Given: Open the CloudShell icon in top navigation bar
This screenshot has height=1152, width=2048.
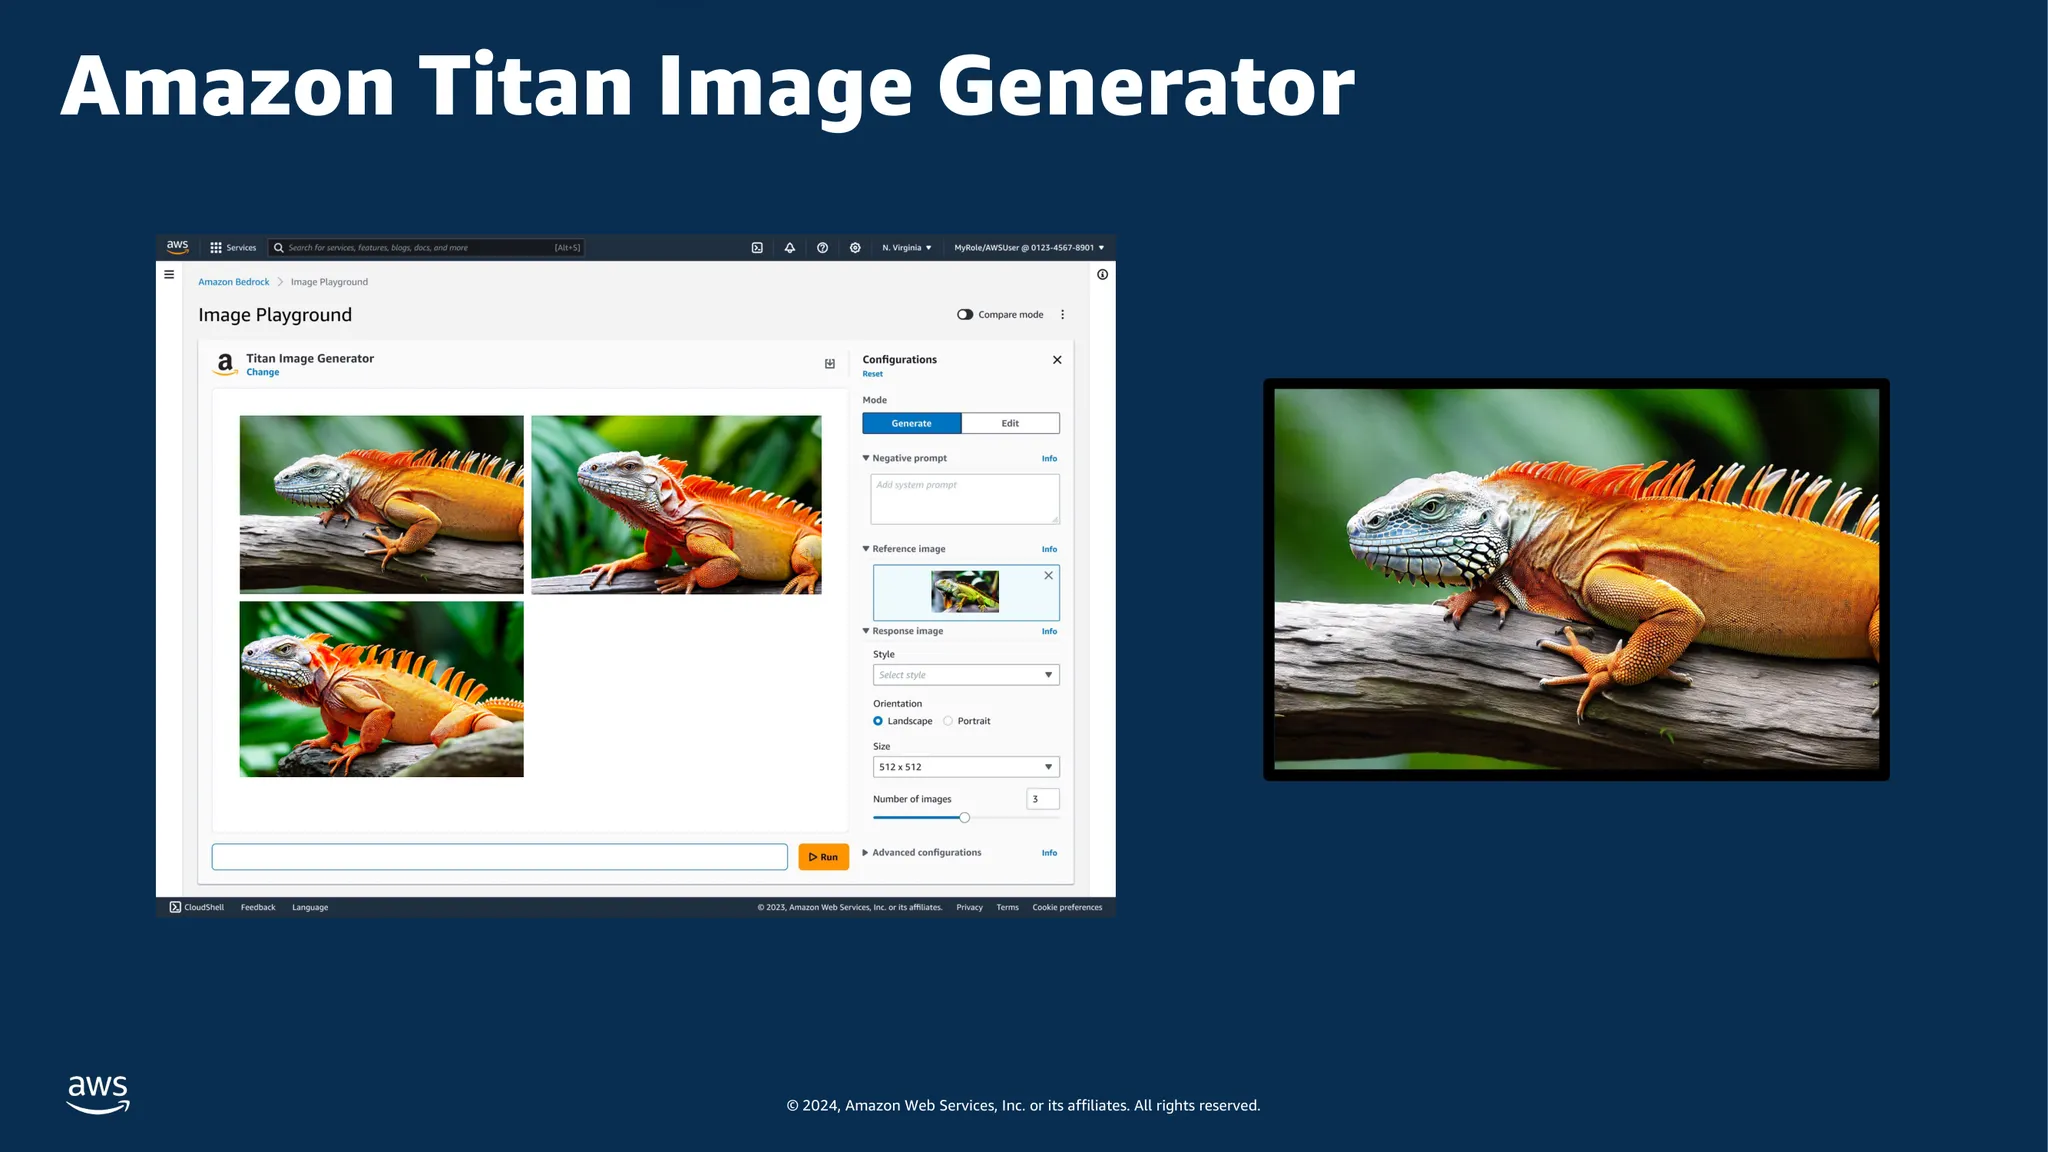Looking at the screenshot, I should pyautogui.click(x=757, y=248).
